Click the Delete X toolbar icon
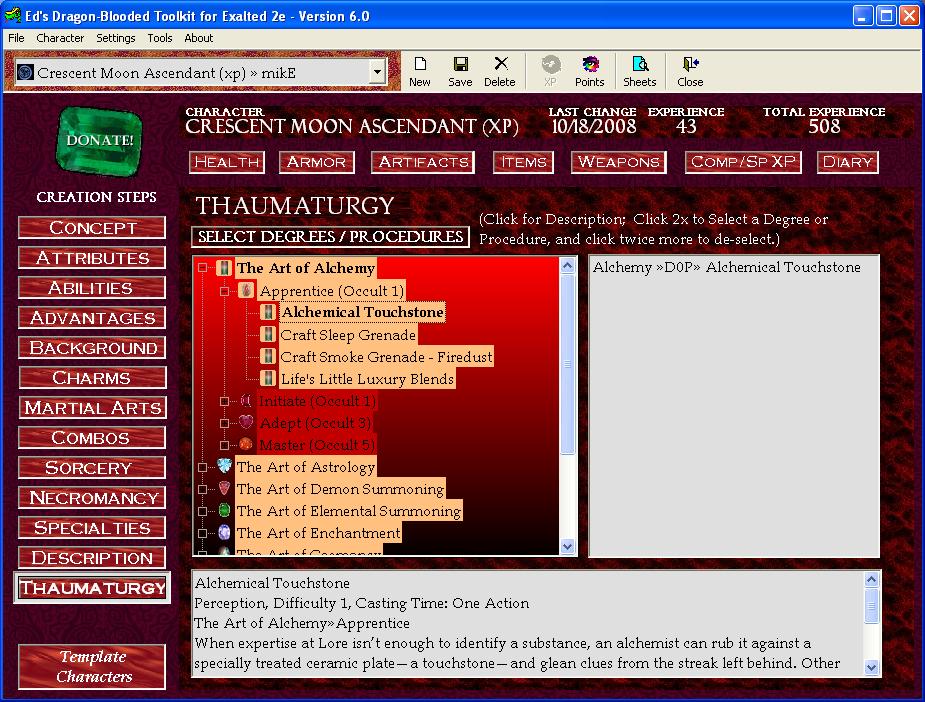925x702 pixels. point(501,64)
